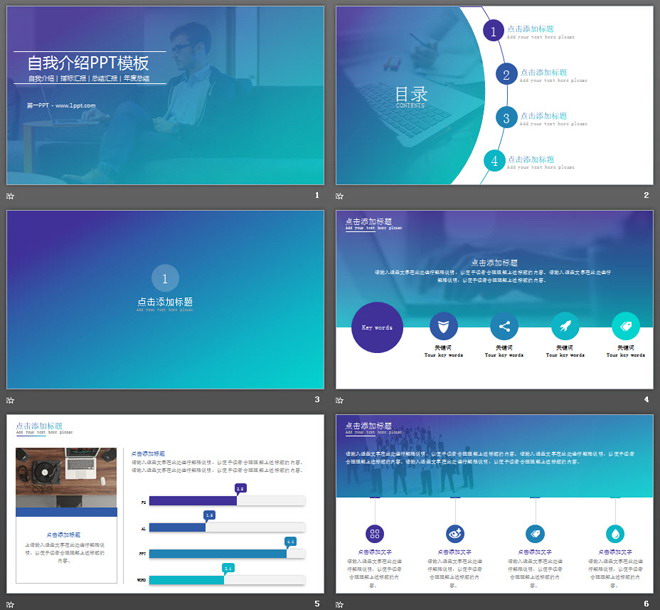The image size is (660, 610).
Task: Click slide number 2 label
Action: (x=646, y=195)
